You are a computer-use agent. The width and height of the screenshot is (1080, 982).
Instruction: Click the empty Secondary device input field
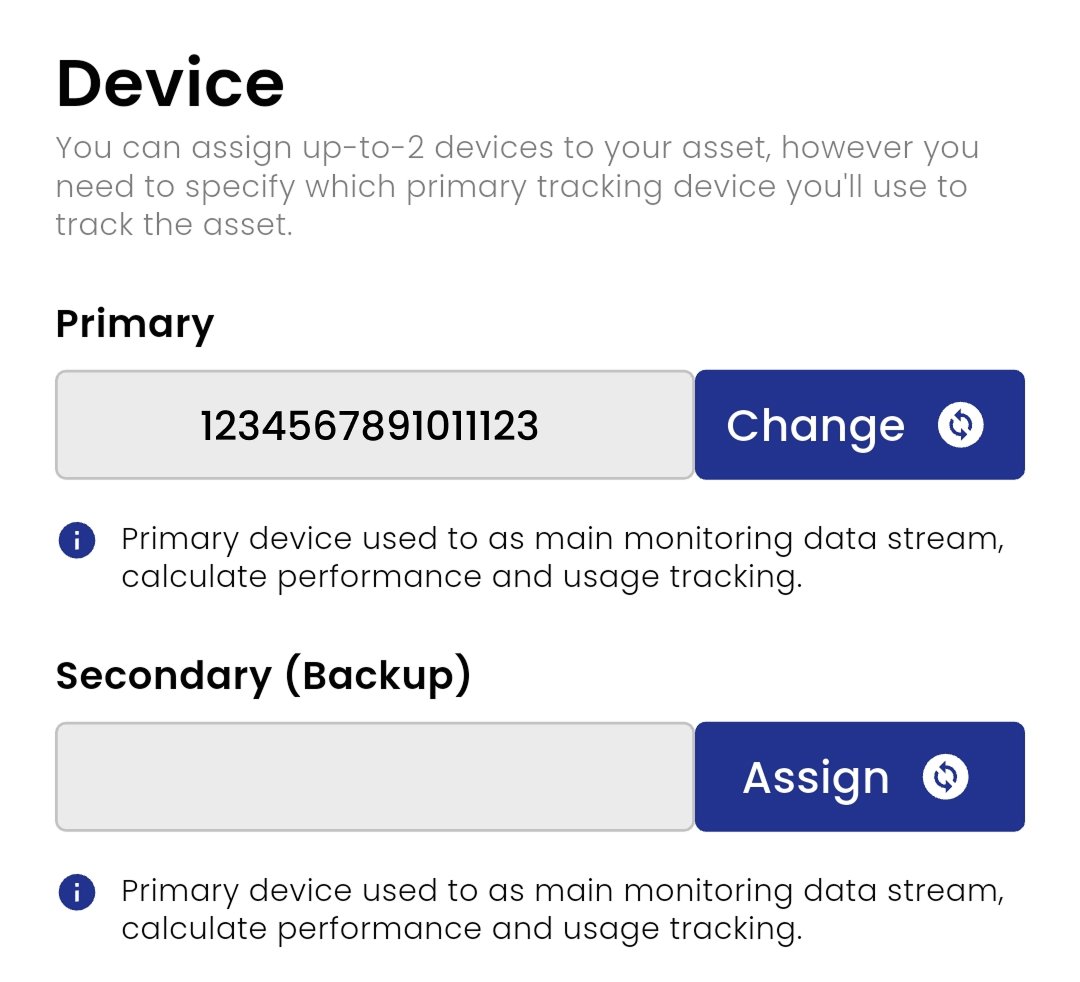coord(375,776)
